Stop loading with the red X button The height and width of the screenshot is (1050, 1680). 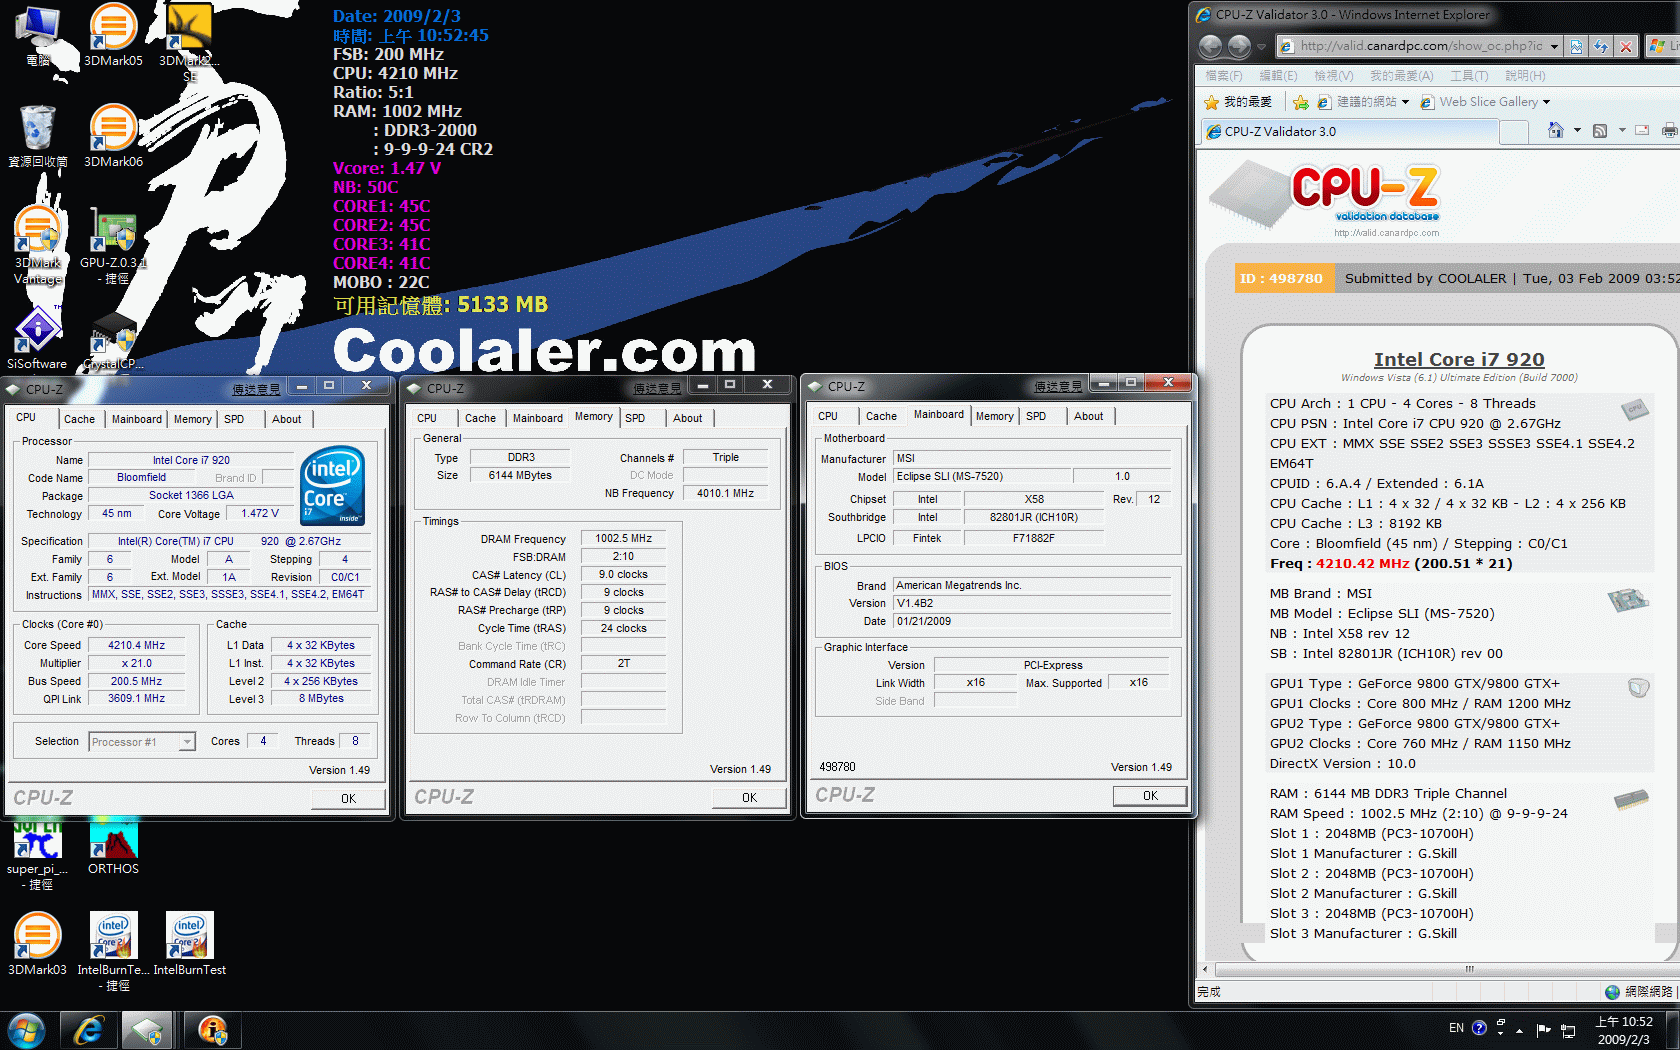coord(1626,46)
